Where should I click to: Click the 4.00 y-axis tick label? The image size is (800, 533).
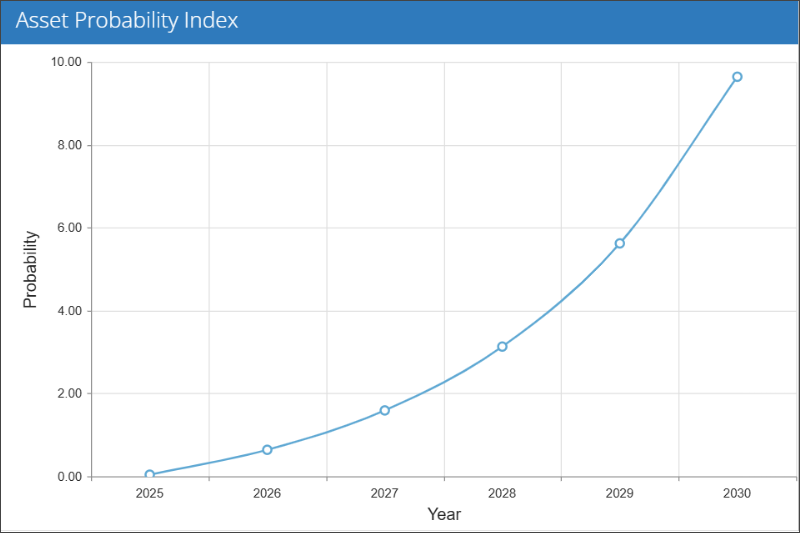[68, 311]
